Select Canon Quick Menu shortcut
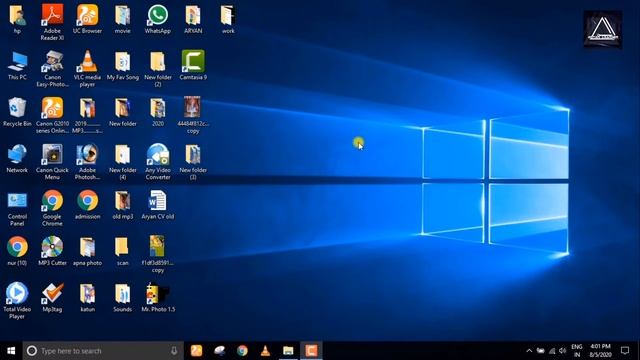Image resolution: width=640 pixels, height=360 pixels. point(52,162)
